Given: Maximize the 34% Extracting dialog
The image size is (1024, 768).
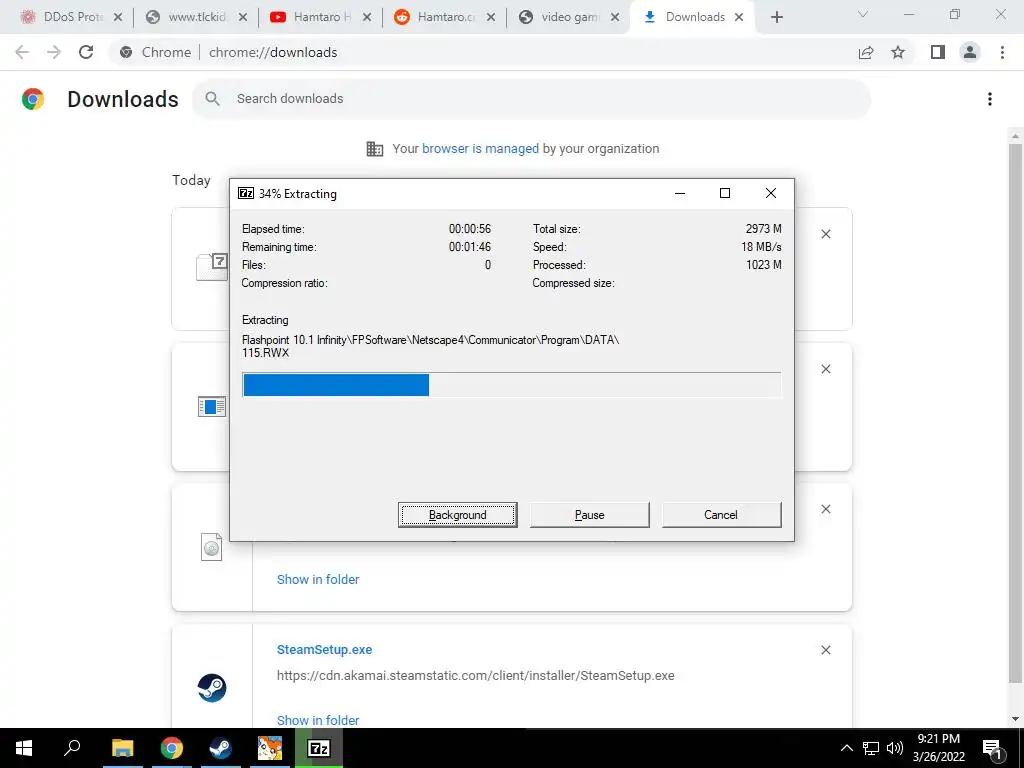Looking at the screenshot, I should click(x=724, y=193).
